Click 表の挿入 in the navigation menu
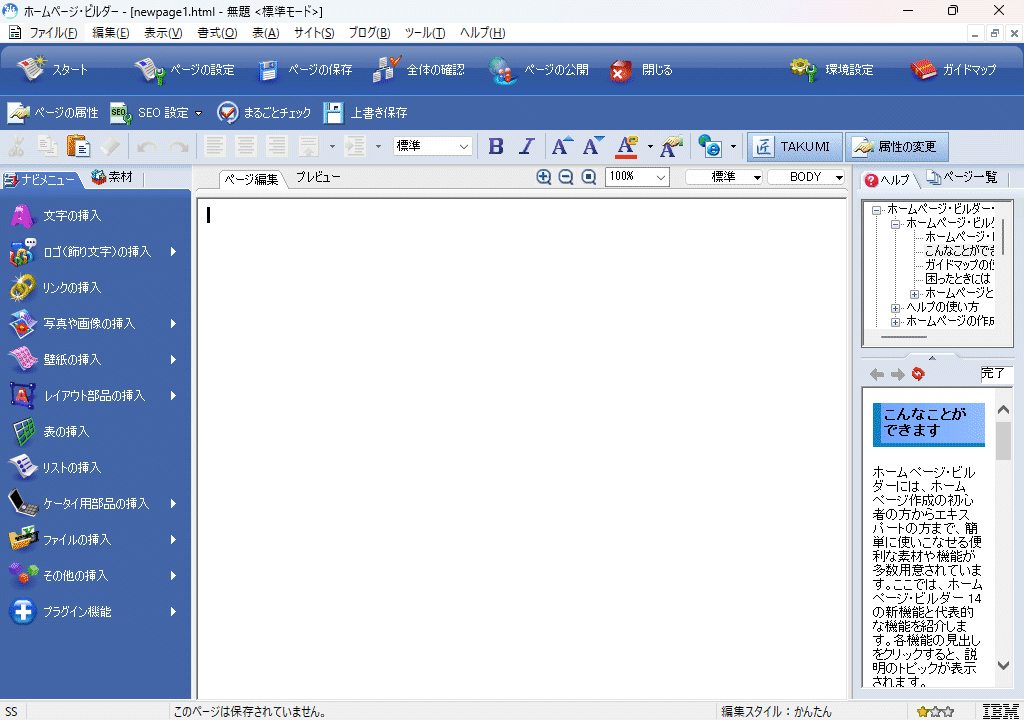Image resolution: width=1024 pixels, height=720 pixels. click(x=66, y=432)
